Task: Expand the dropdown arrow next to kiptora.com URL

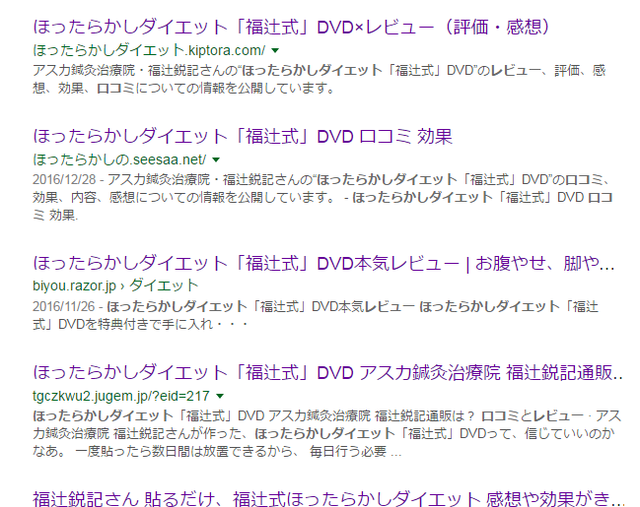Action: pyautogui.click(x=275, y=51)
